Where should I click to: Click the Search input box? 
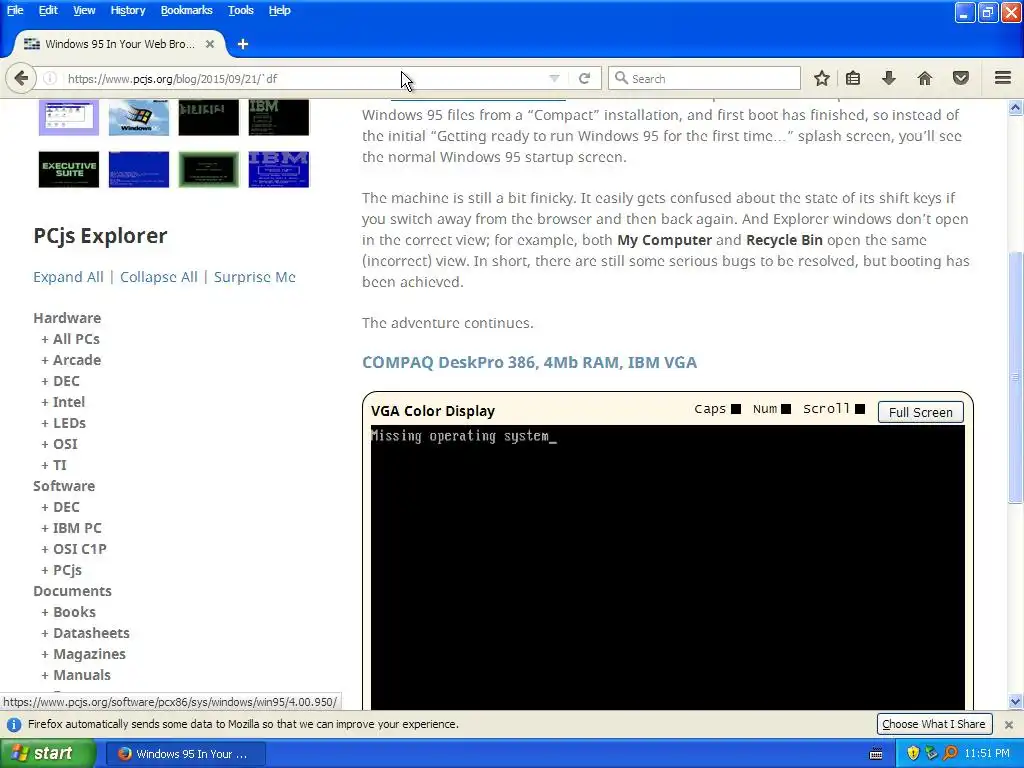coord(704,78)
